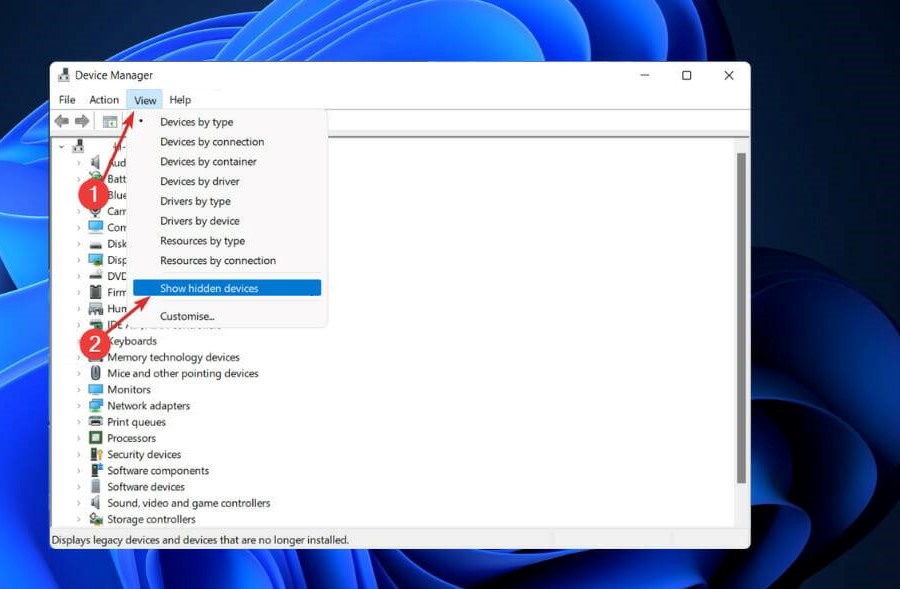Viewport: 900px width, 589px height.
Task: Click the show/hide console tree toolbar icon
Action: [x=110, y=121]
